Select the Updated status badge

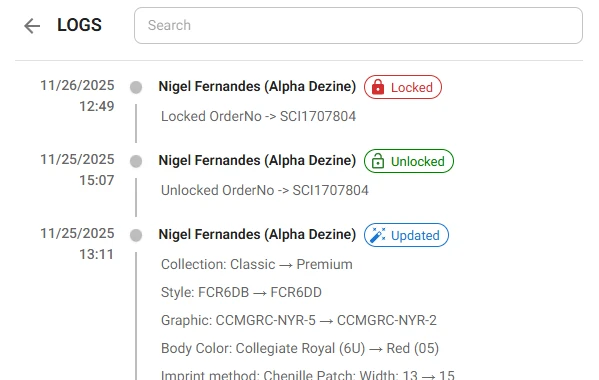click(406, 235)
